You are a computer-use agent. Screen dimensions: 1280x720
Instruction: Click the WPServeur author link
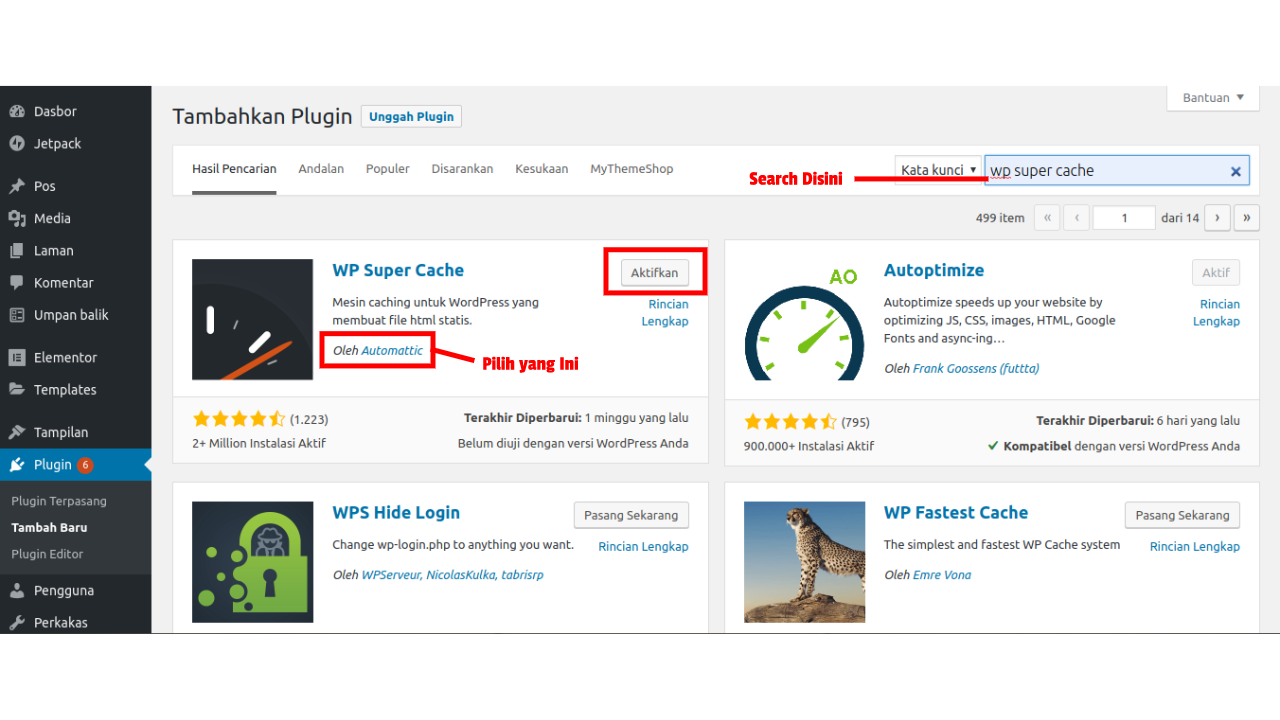coord(392,575)
